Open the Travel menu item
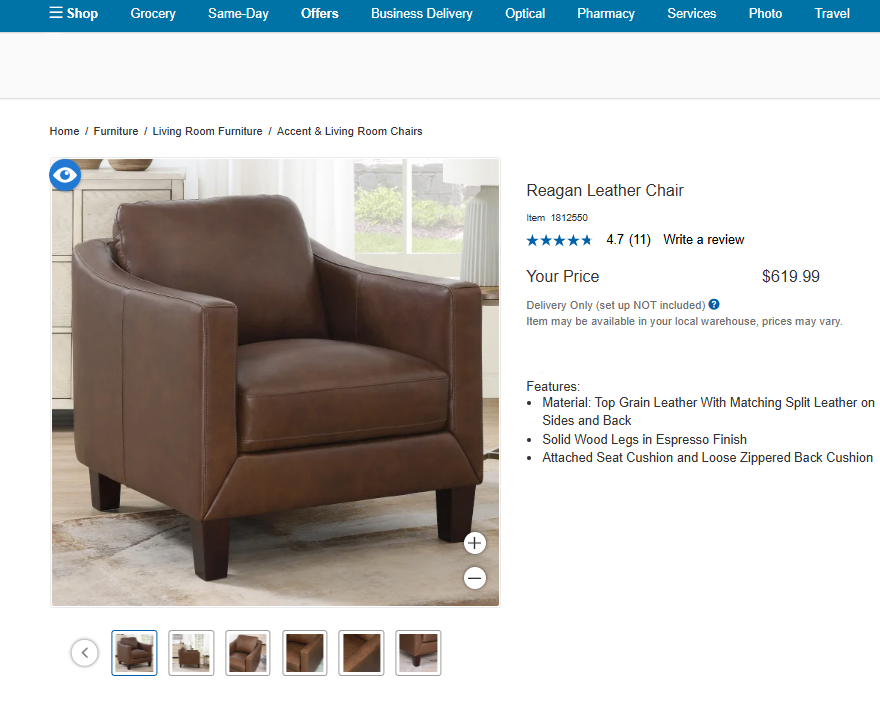 (832, 13)
